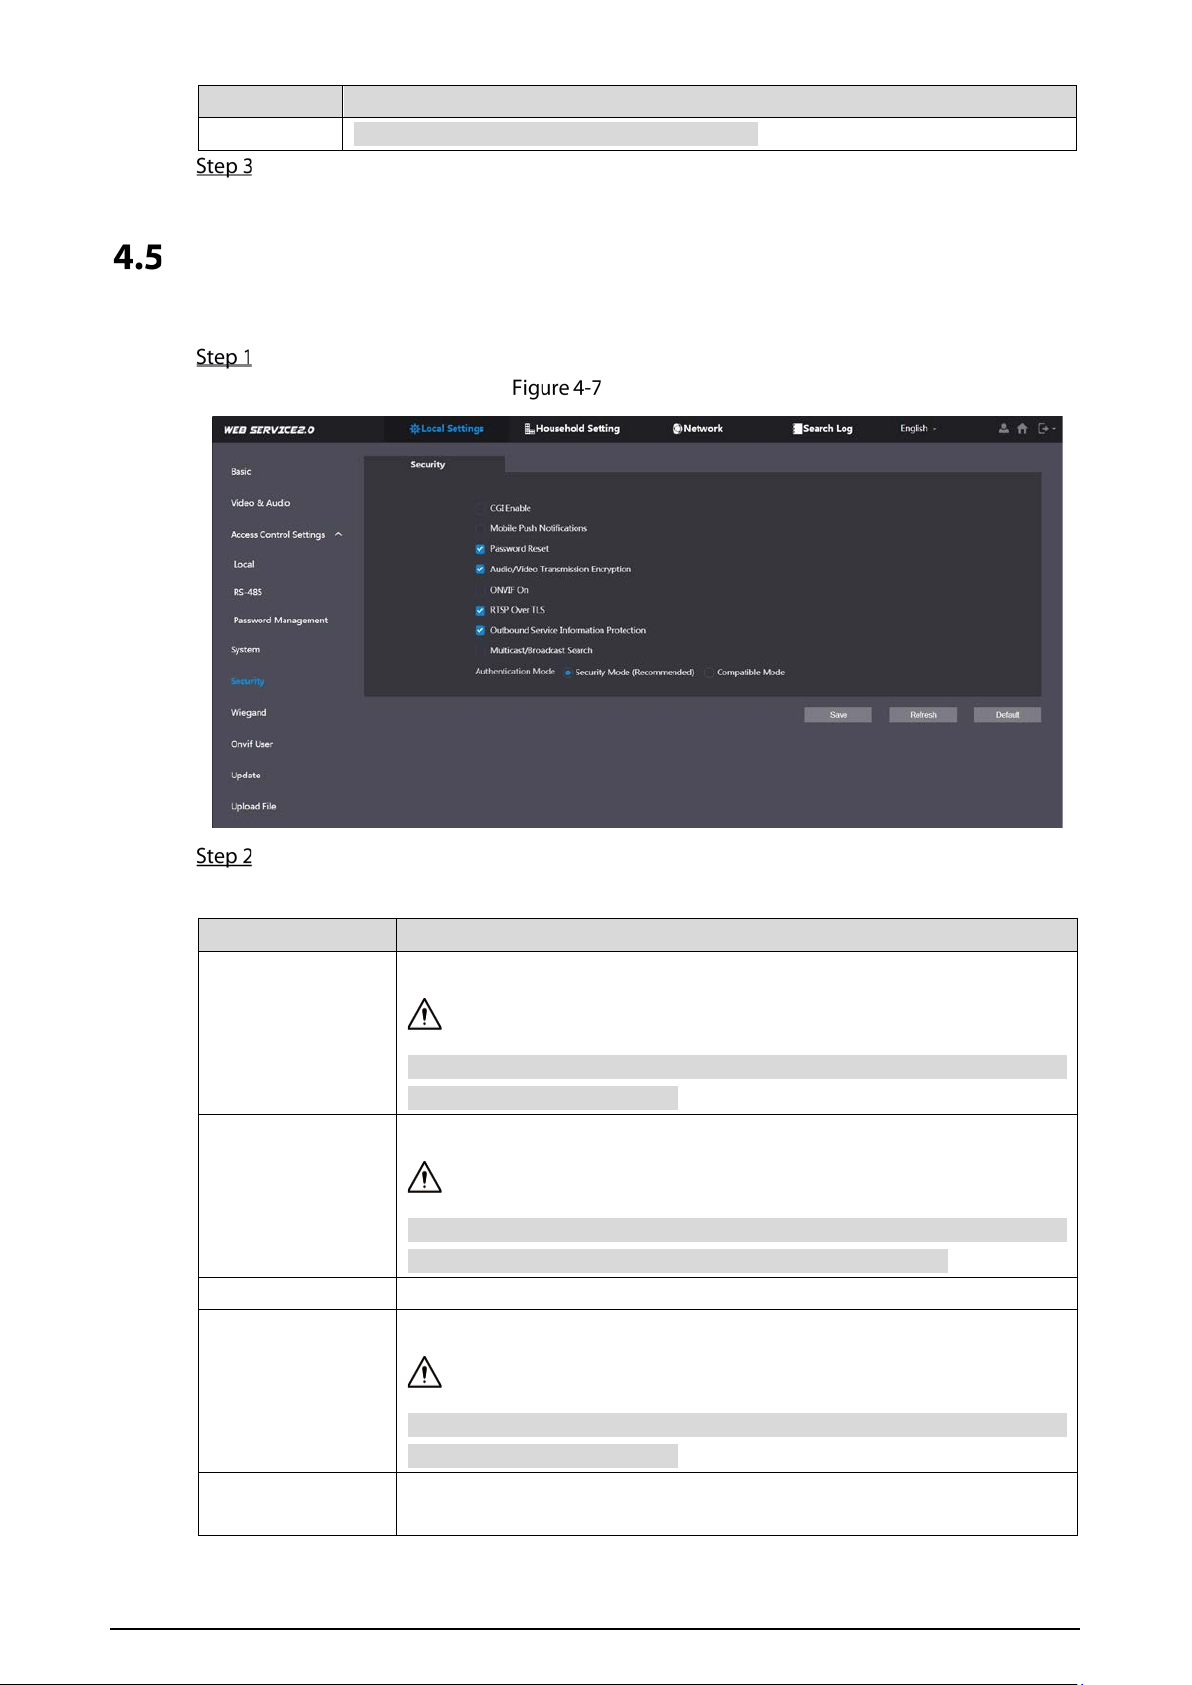The height and width of the screenshot is (1685, 1192).
Task: Open the Search Log tab
Action: [x=822, y=428]
